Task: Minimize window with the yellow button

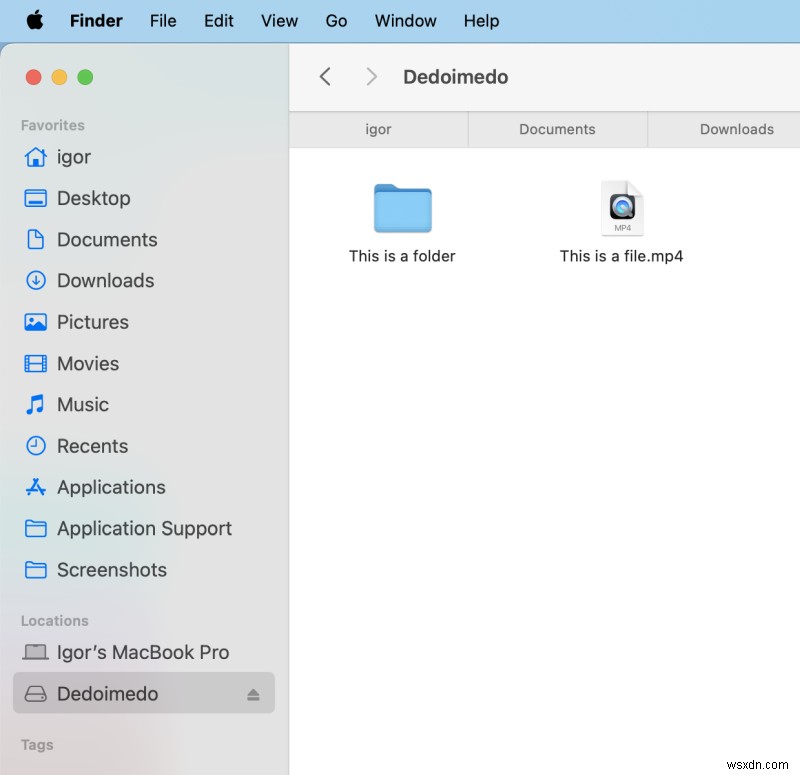Action: pyautogui.click(x=59, y=77)
